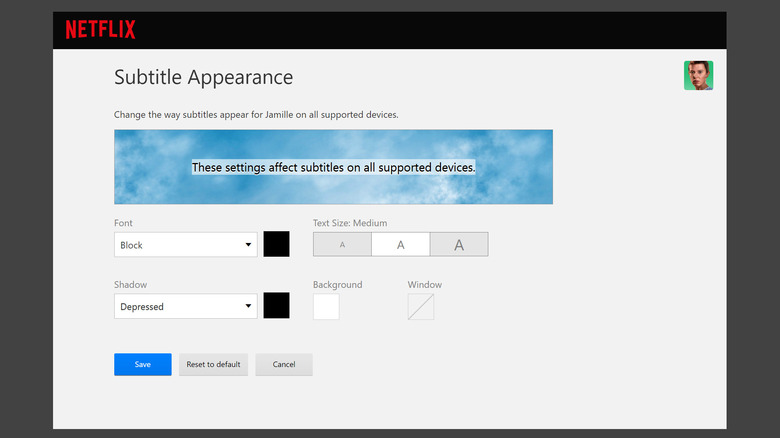Click the sky subtitle preview image

click(333, 167)
